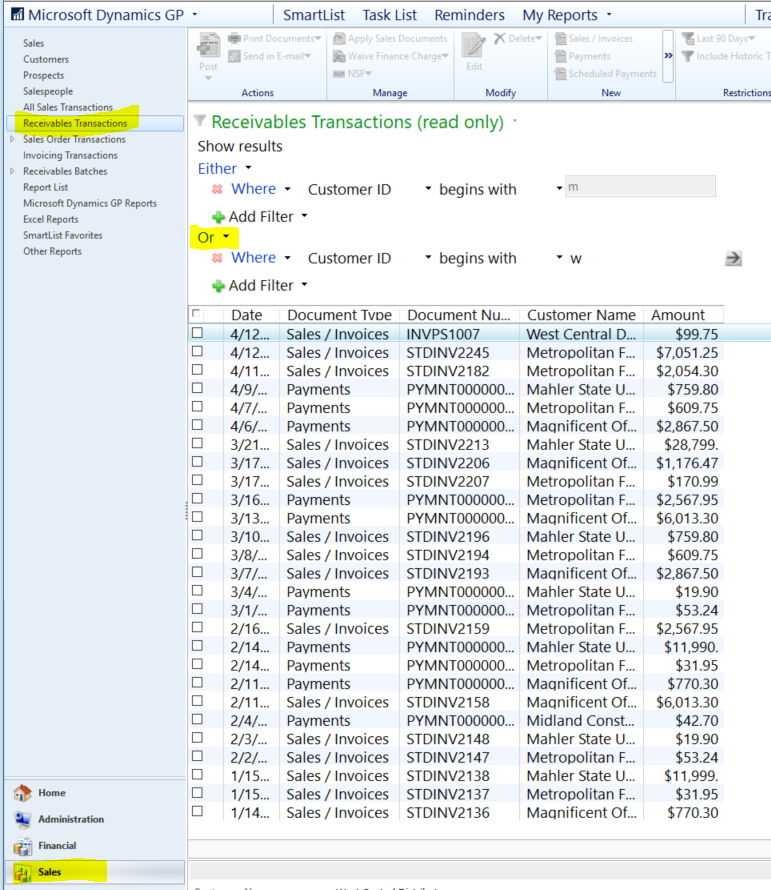
Task: Expand Sales Order Transactions tree node
Action: point(12,139)
